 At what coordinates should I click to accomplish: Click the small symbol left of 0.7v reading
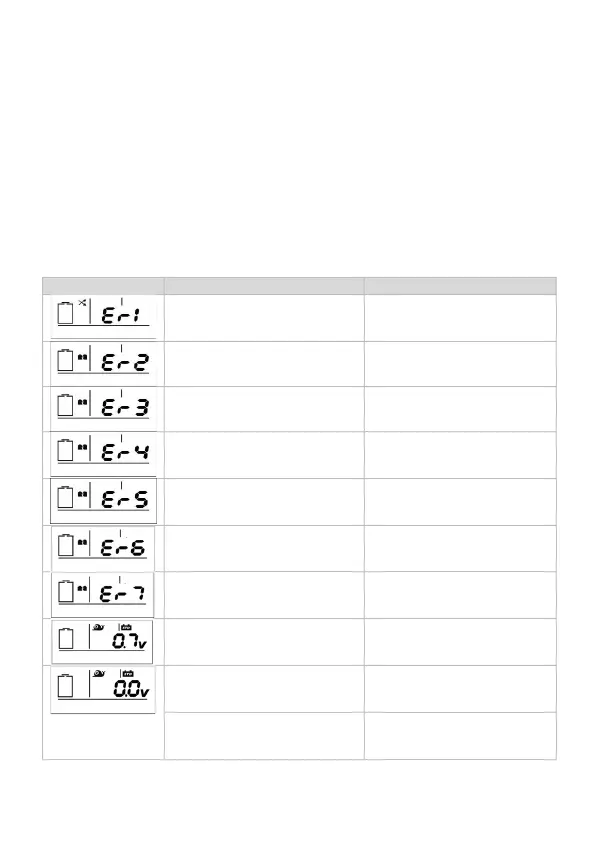click(98, 628)
